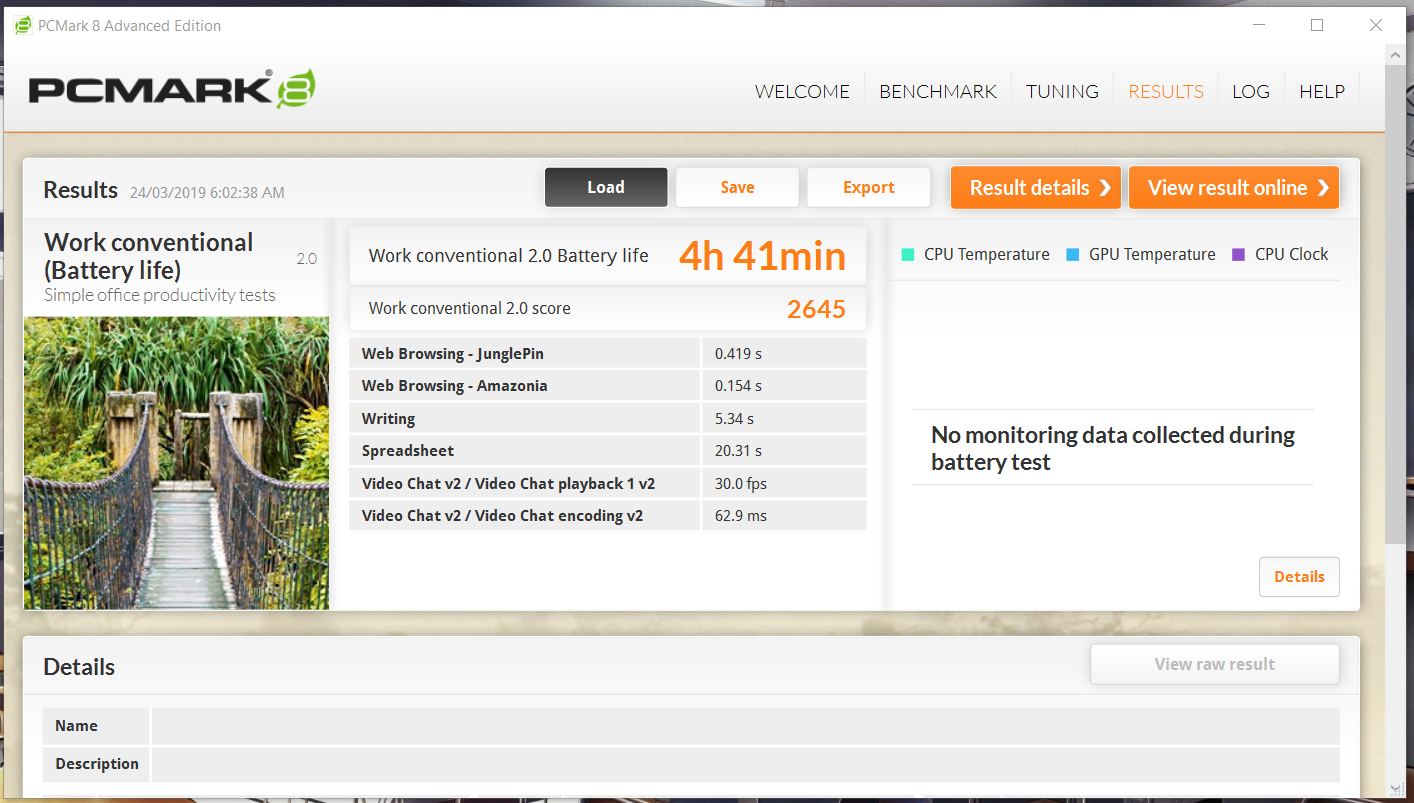
Task: Click View result online
Action: 1234,187
